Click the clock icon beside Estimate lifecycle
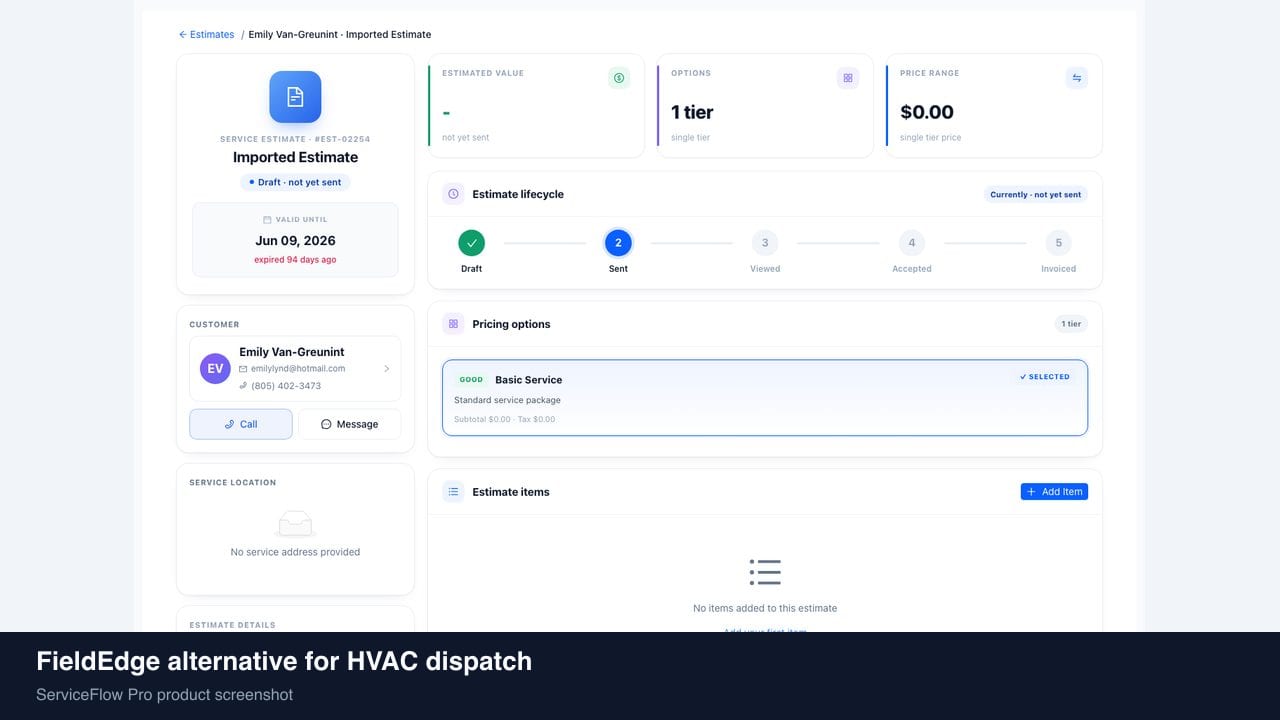The height and width of the screenshot is (720, 1280). (453, 194)
